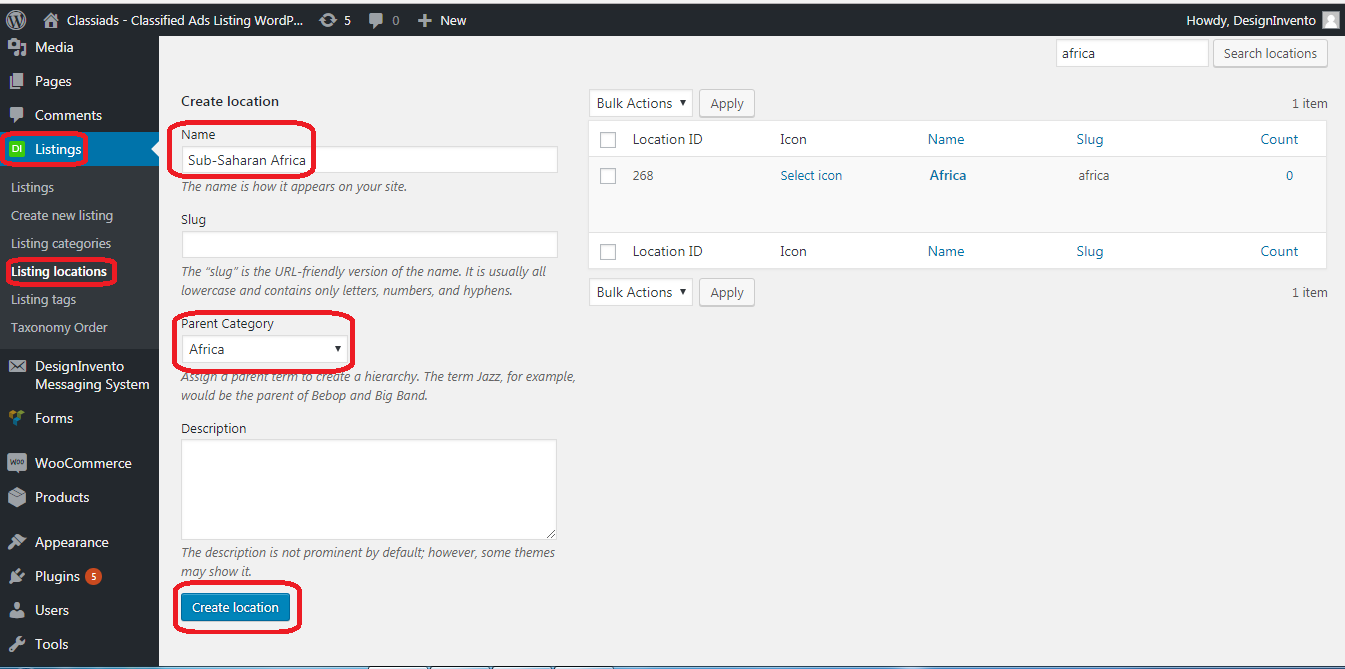The width and height of the screenshot is (1345, 669).
Task: Open the top Bulk Actions dropdown
Action: pos(640,103)
